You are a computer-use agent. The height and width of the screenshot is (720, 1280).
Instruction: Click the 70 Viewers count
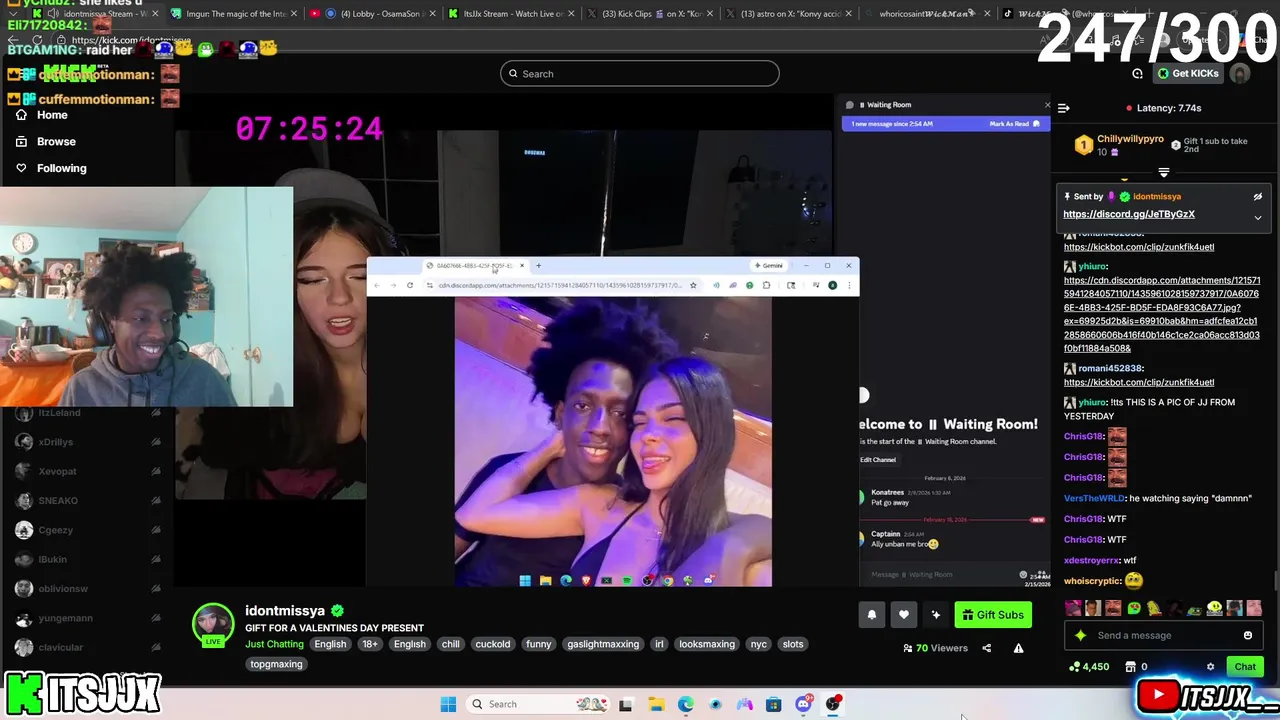click(x=935, y=648)
